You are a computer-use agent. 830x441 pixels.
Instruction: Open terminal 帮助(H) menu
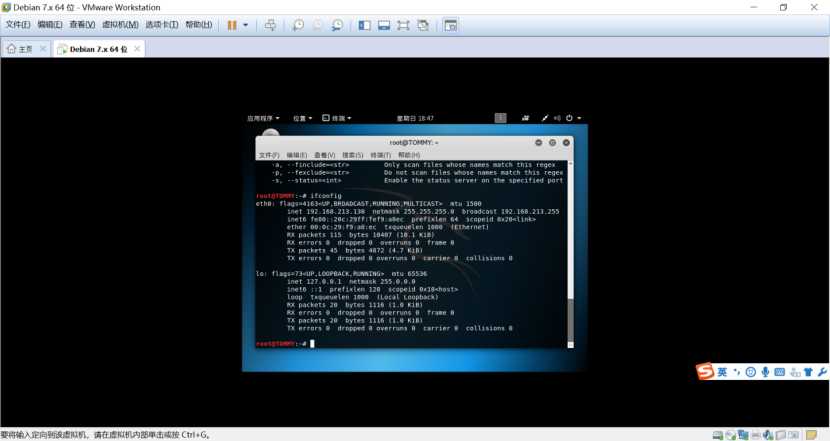(x=409, y=155)
